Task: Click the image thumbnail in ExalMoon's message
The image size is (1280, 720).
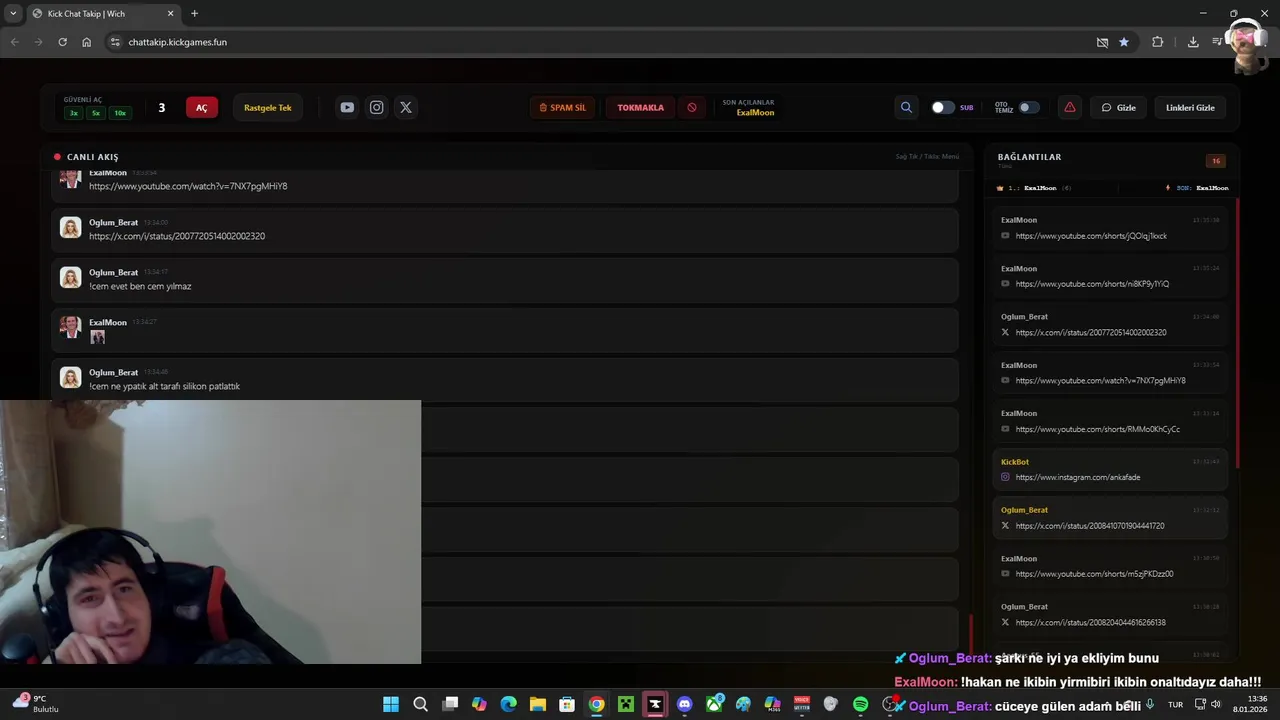Action: [x=97, y=337]
